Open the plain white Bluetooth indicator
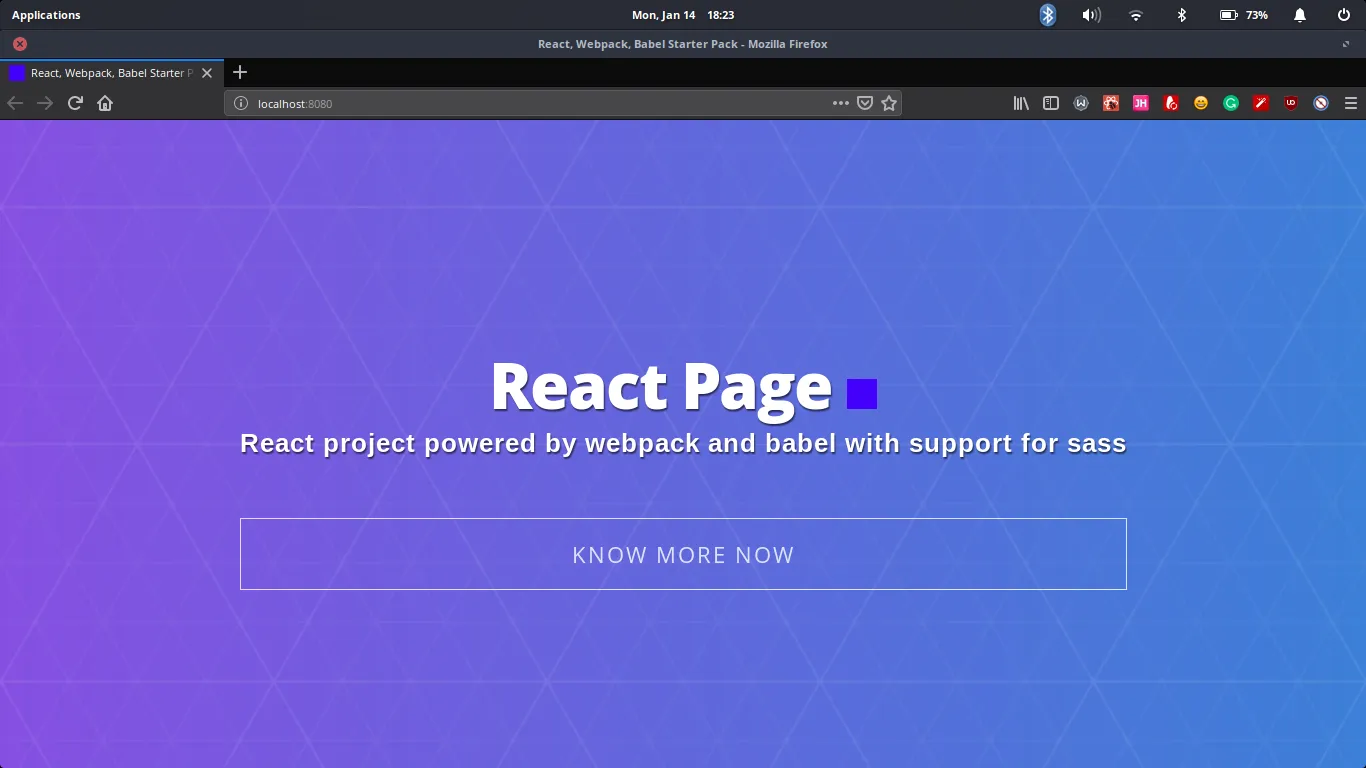1366x768 pixels. [1181, 15]
